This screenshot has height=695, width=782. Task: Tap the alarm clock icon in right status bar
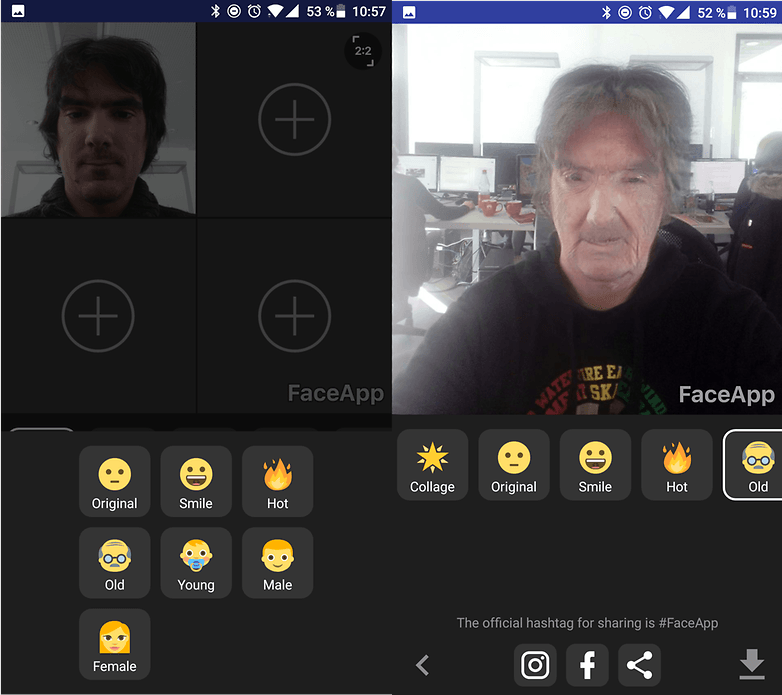click(645, 12)
